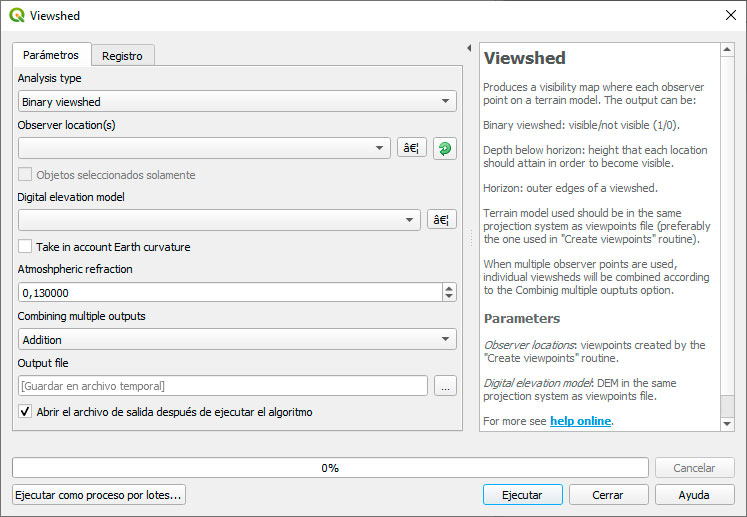This screenshot has width=747, height=517.
Task: Click the Ejecutar button
Action: [x=523, y=495]
